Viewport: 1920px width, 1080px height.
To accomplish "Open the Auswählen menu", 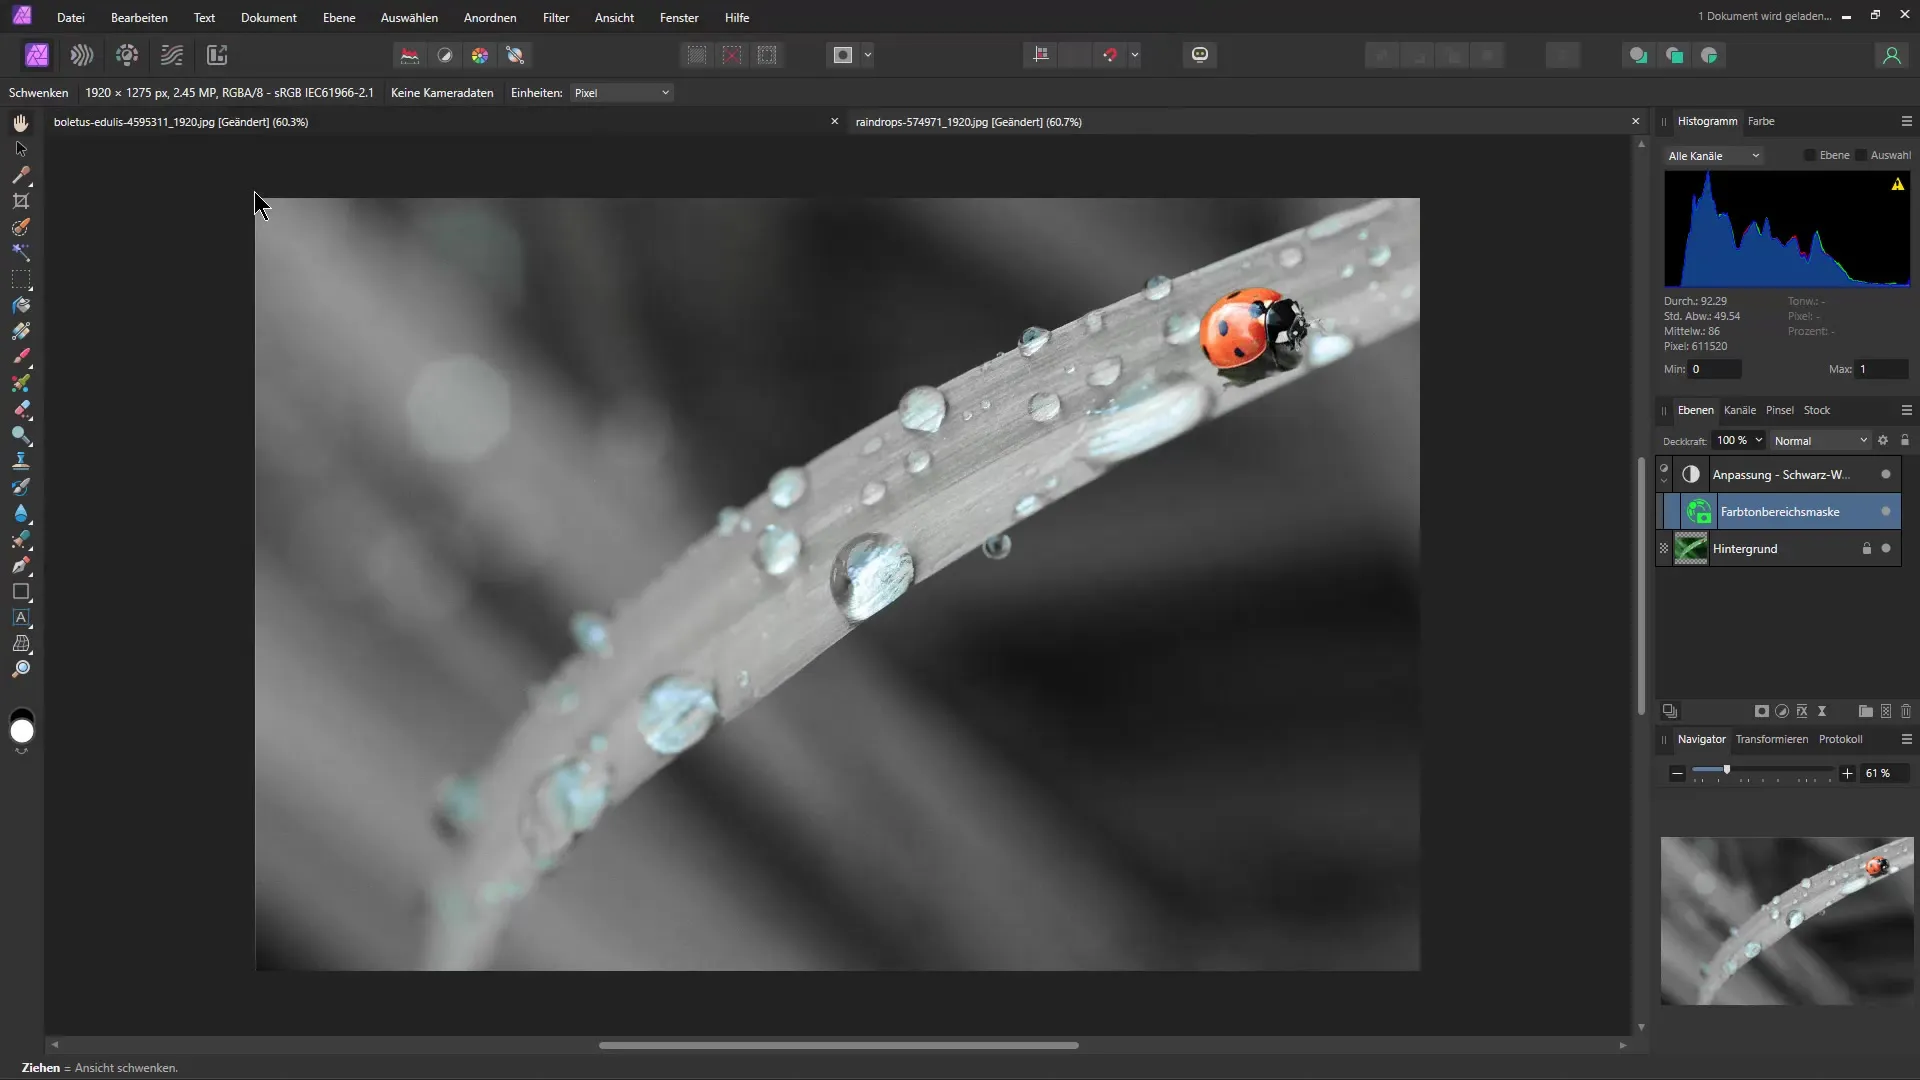I will point(409,17).
